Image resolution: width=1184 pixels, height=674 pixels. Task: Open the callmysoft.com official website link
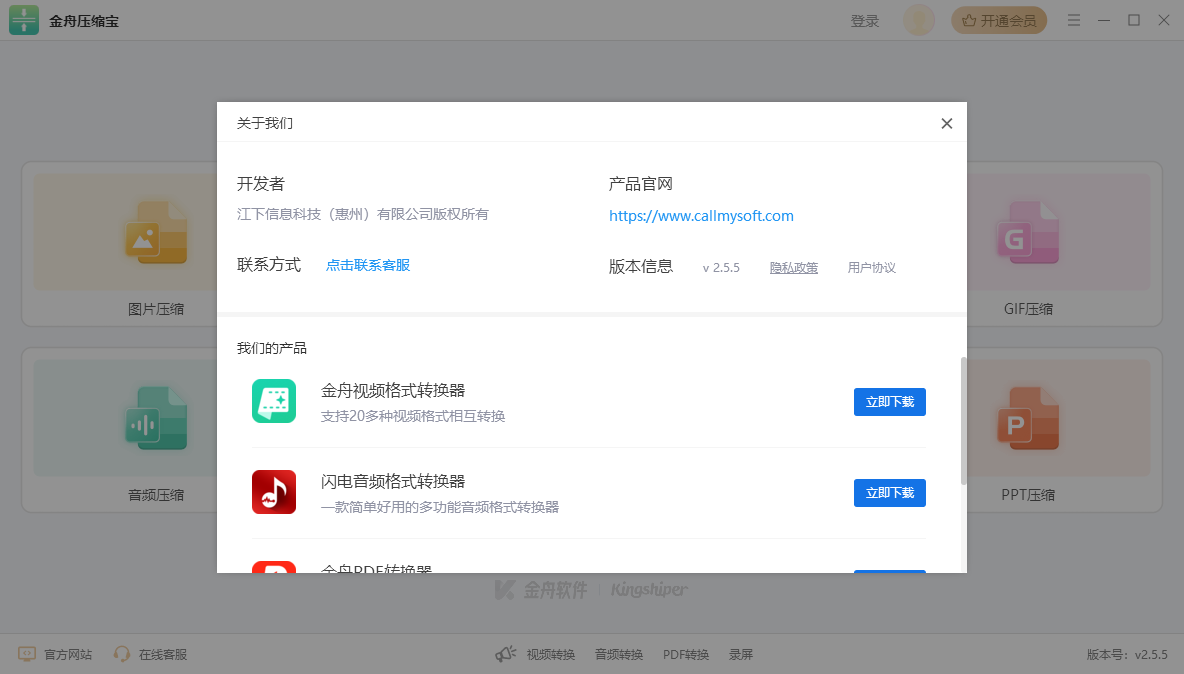click(701, 216)
